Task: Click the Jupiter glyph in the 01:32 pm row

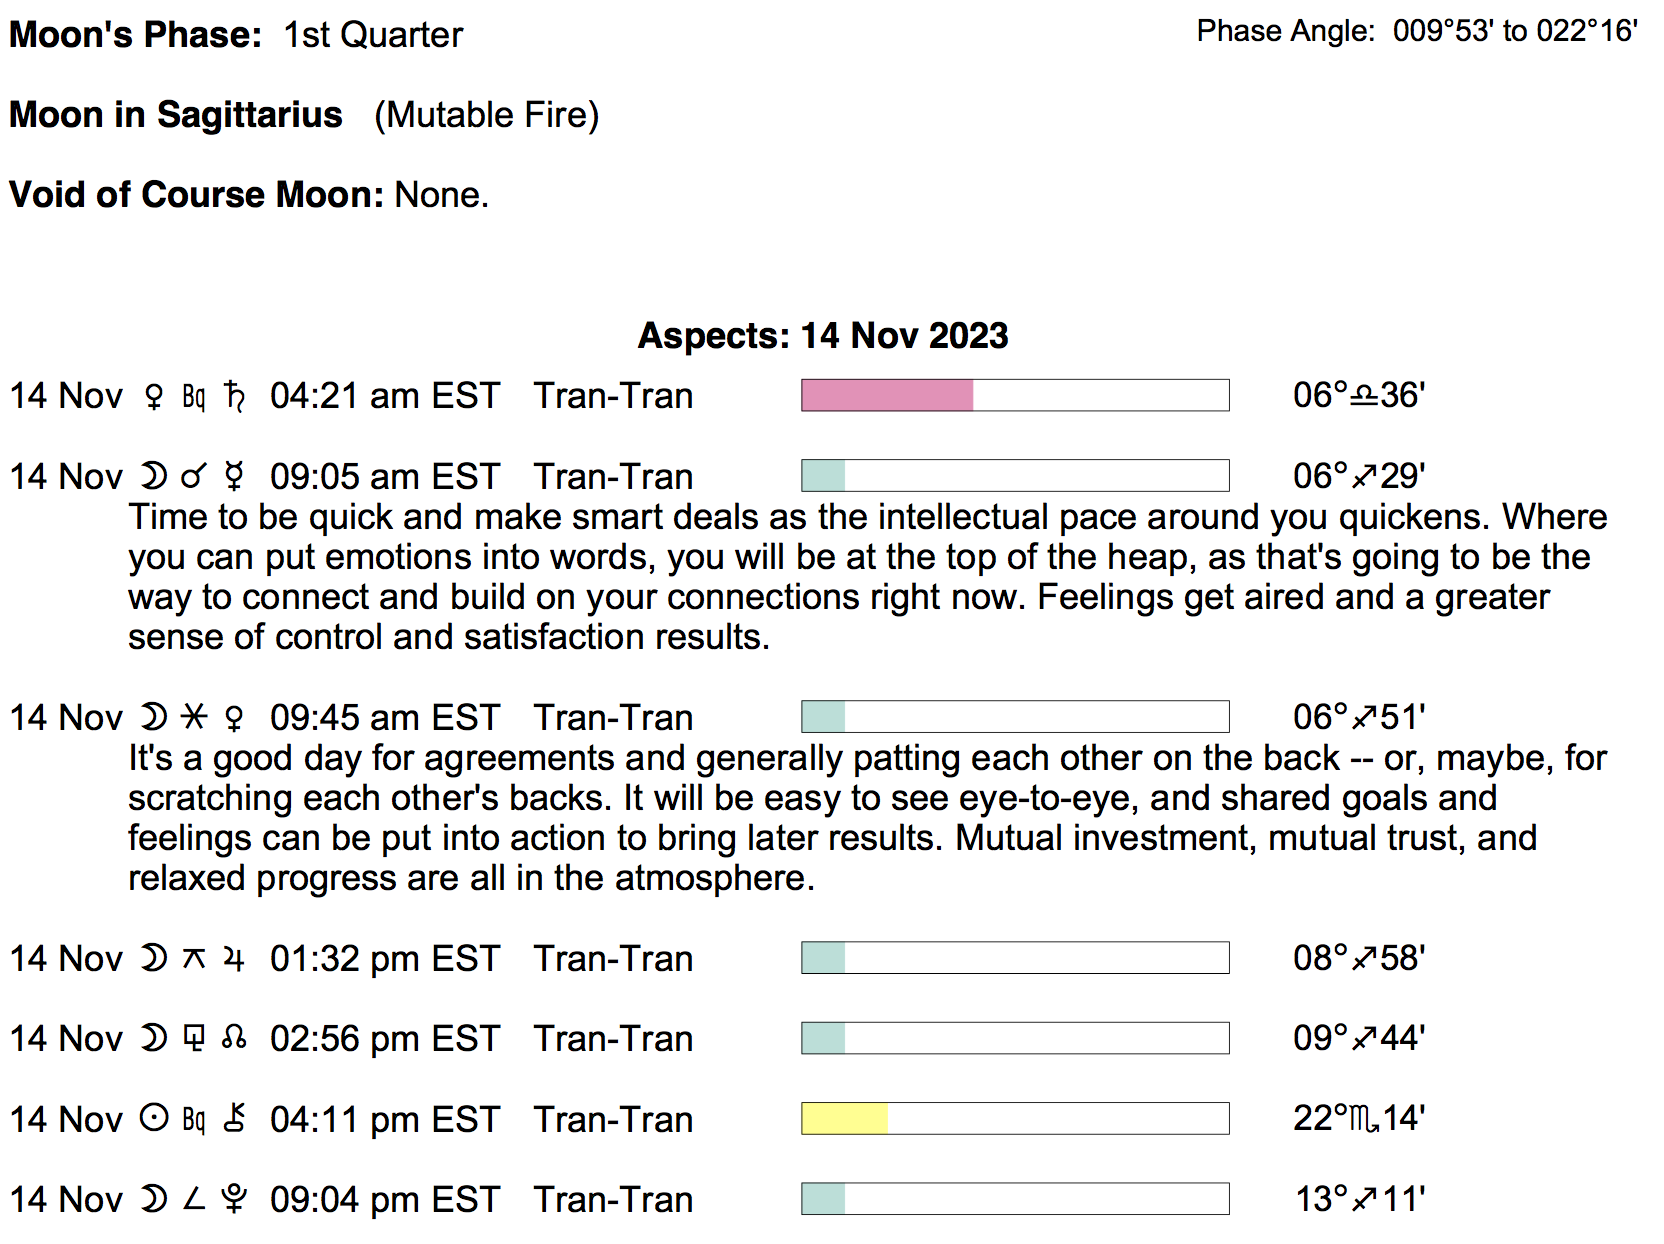Action: point(234,959)
